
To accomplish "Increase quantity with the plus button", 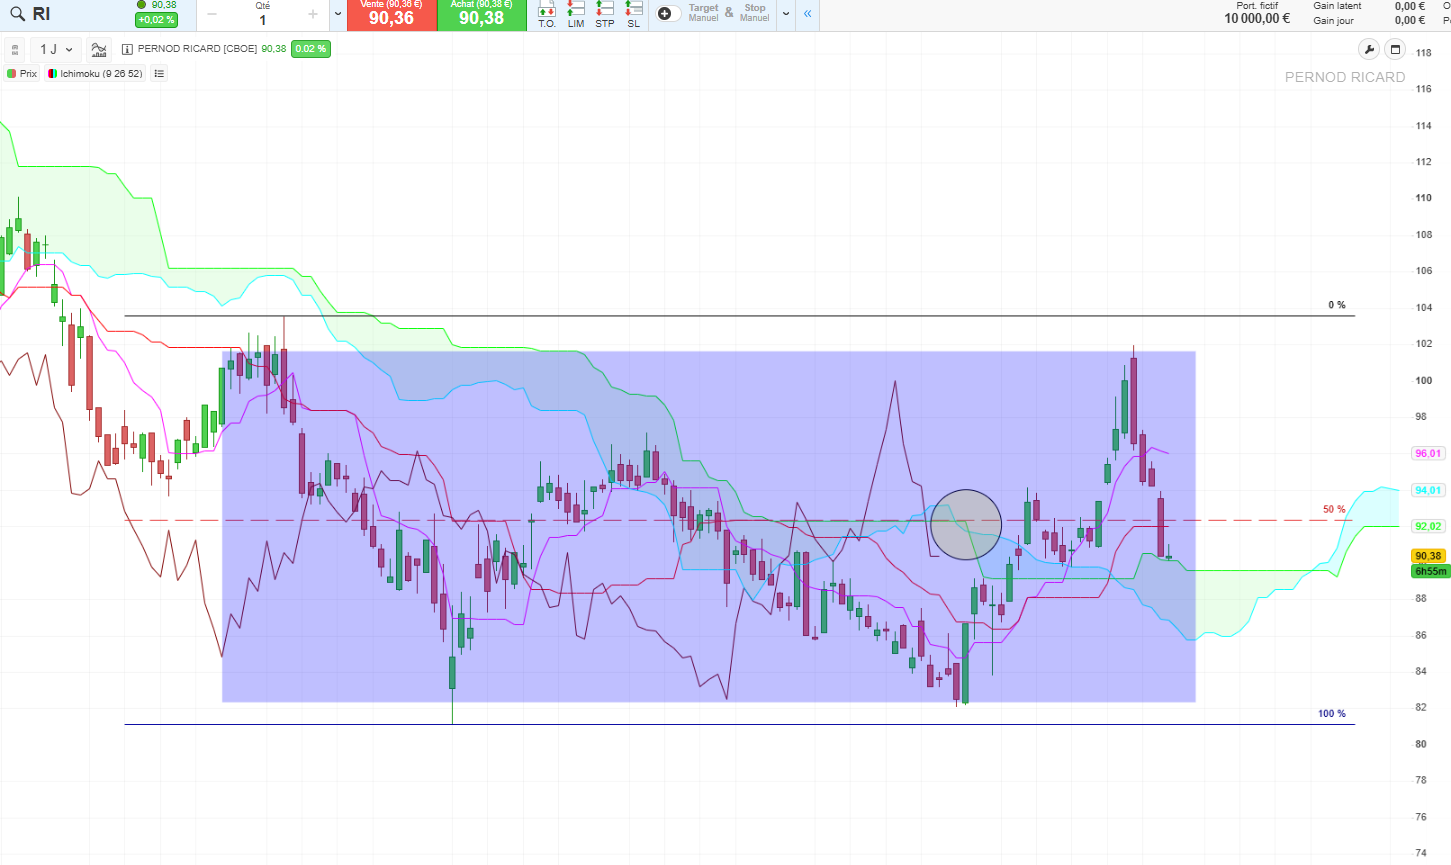I will 313,14.
